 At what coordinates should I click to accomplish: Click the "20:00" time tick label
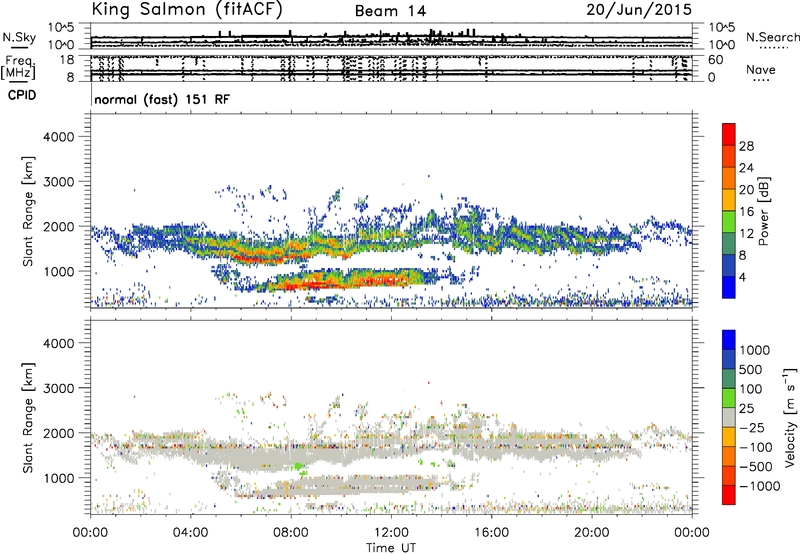591,533
